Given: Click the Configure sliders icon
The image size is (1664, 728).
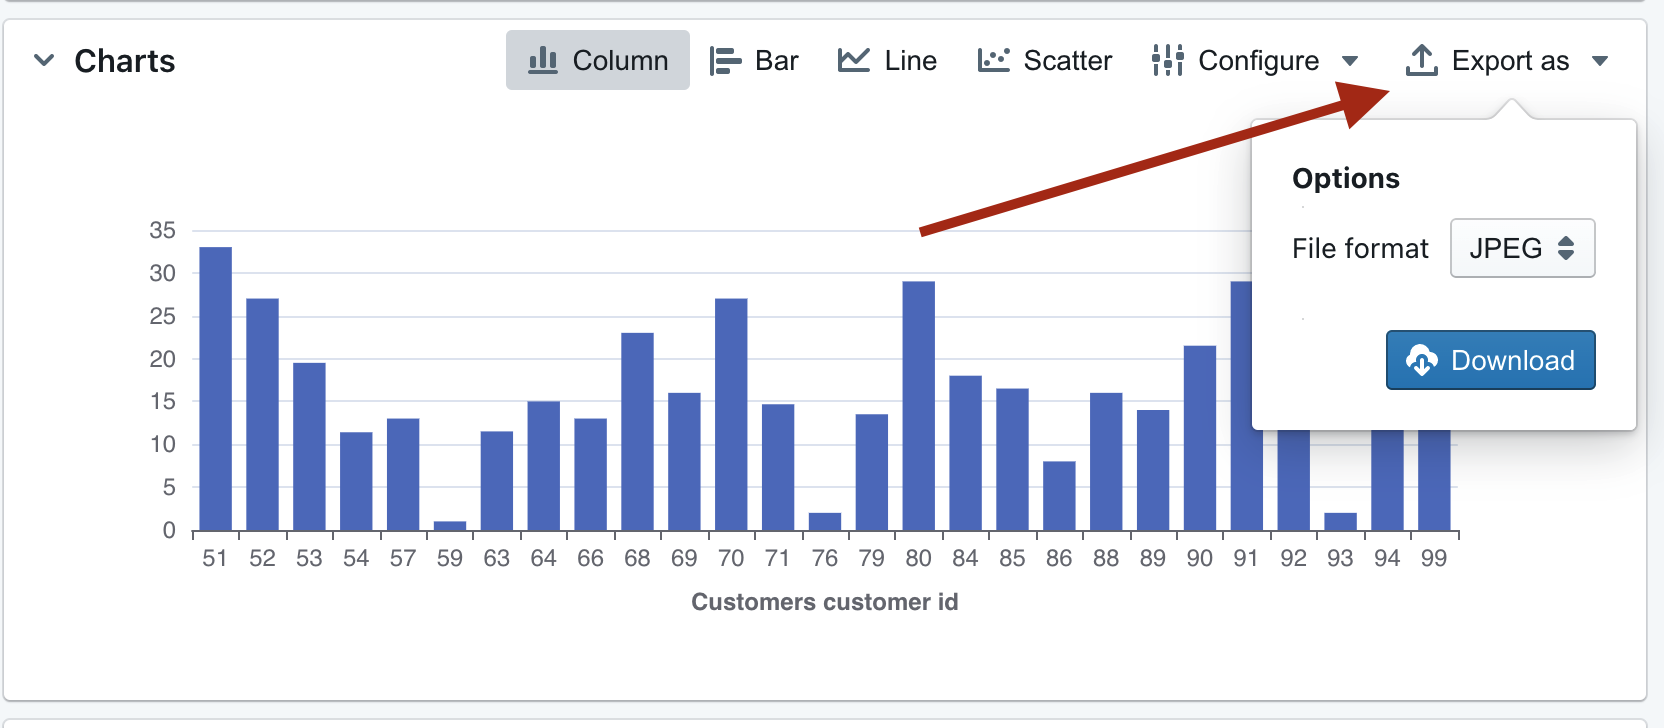Looking at the screenshot, I should point(1167,61).
